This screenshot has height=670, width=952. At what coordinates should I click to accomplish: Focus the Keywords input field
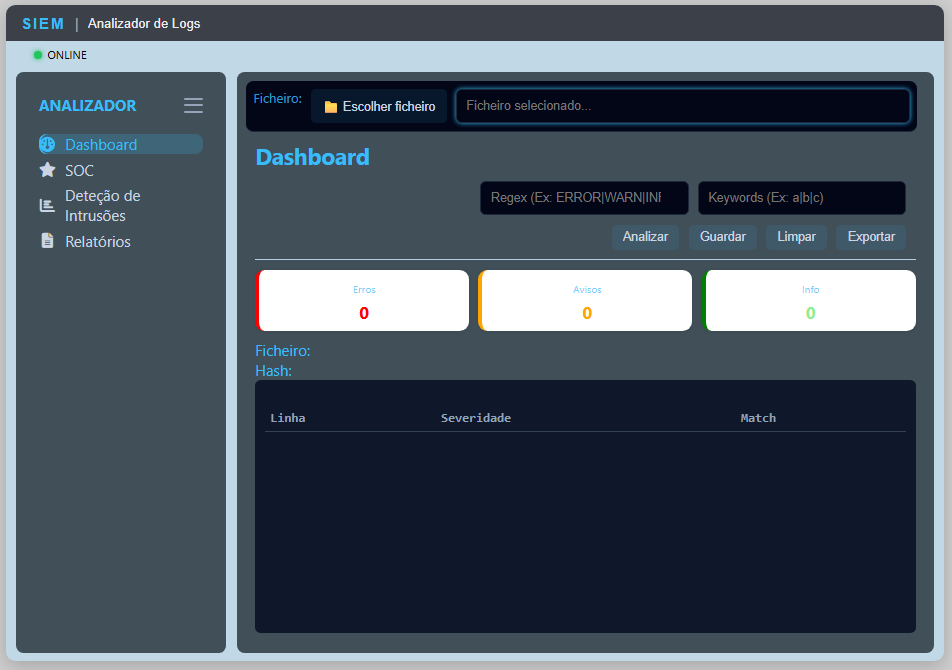tap(801, 198)
